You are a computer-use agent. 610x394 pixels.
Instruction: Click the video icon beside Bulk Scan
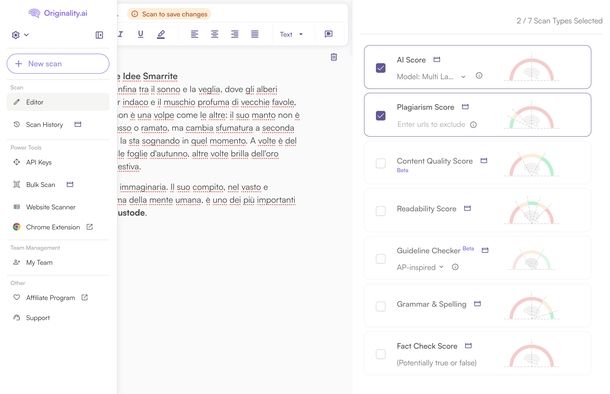click(70, 184)
